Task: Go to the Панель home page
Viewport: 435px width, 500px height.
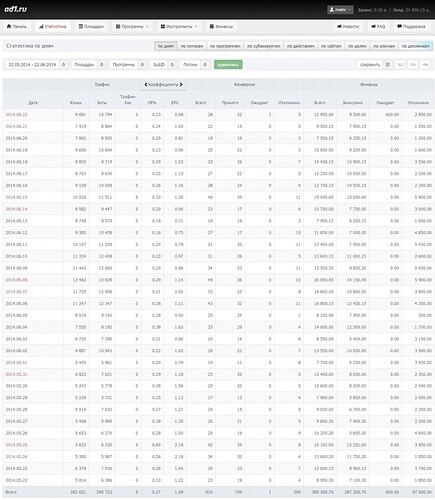Action: (17, 26)
